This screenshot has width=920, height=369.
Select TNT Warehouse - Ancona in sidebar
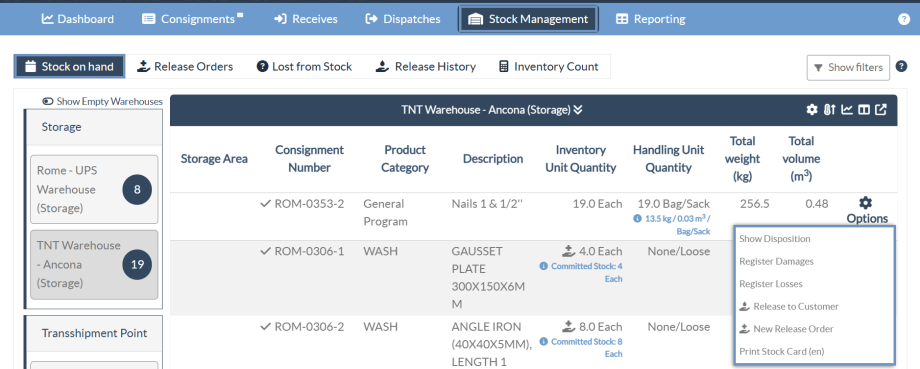click(x=94, y=265)
